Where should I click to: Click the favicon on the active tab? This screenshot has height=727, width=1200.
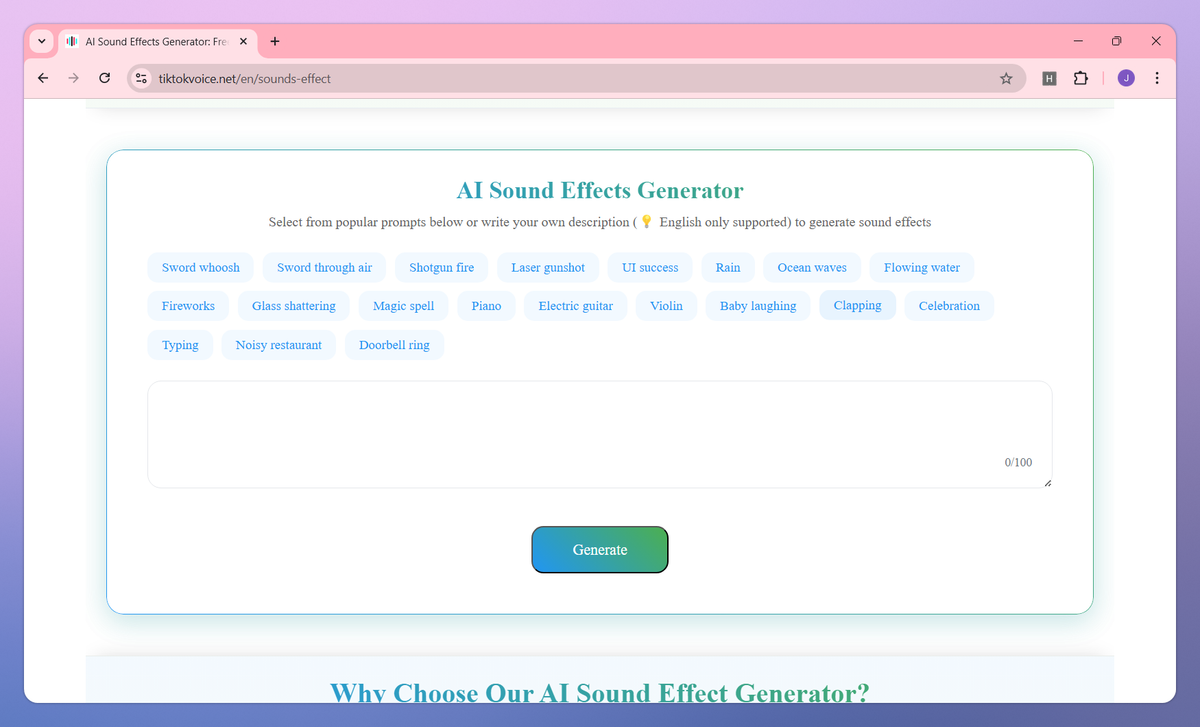(71, 42)
